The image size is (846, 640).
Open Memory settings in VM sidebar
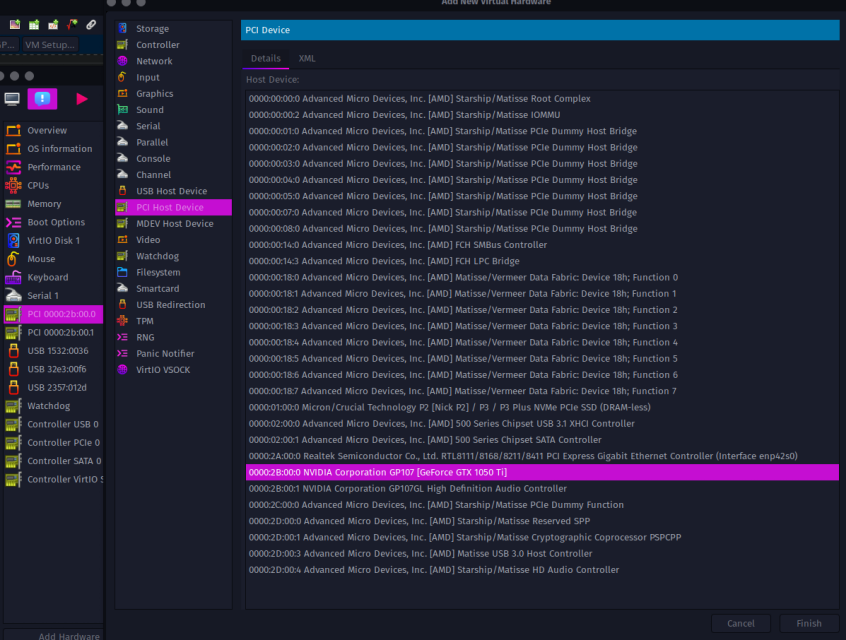53,203
